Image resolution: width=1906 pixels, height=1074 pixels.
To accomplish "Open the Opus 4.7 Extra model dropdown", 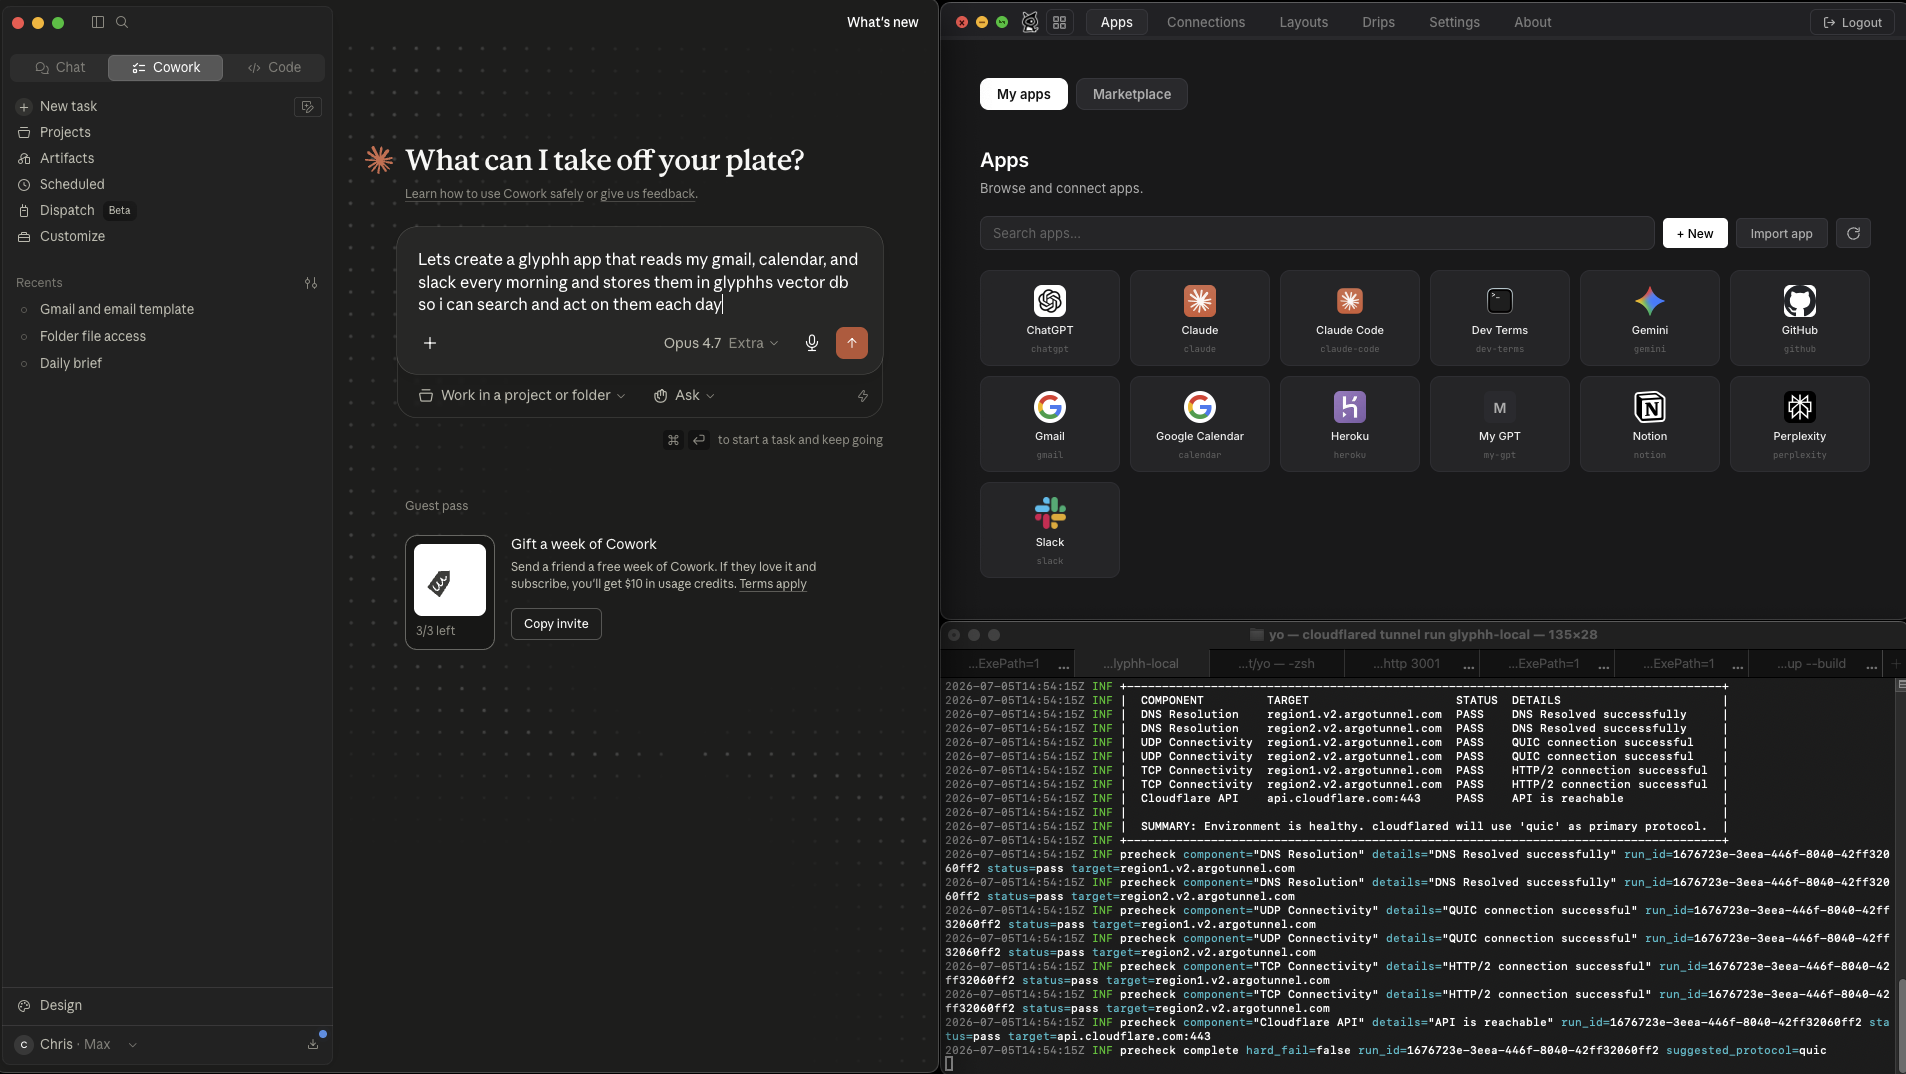I will pos(721,343).
